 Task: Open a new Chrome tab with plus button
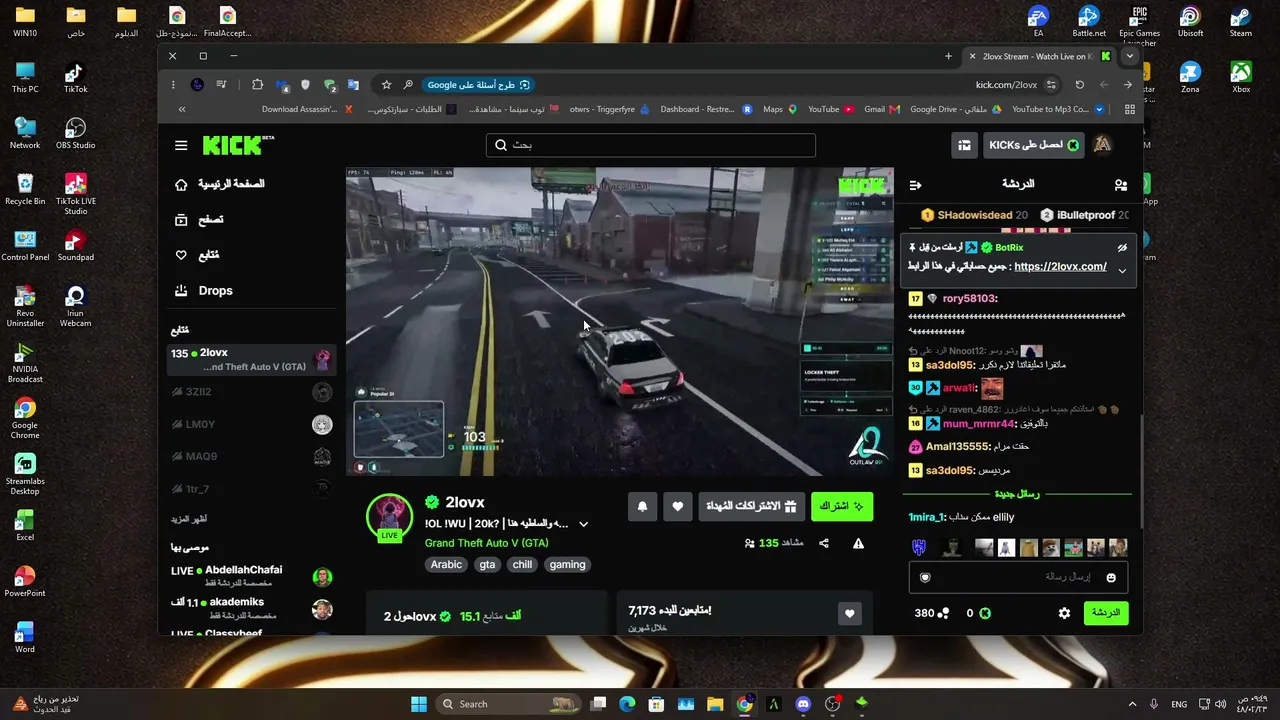948,56
